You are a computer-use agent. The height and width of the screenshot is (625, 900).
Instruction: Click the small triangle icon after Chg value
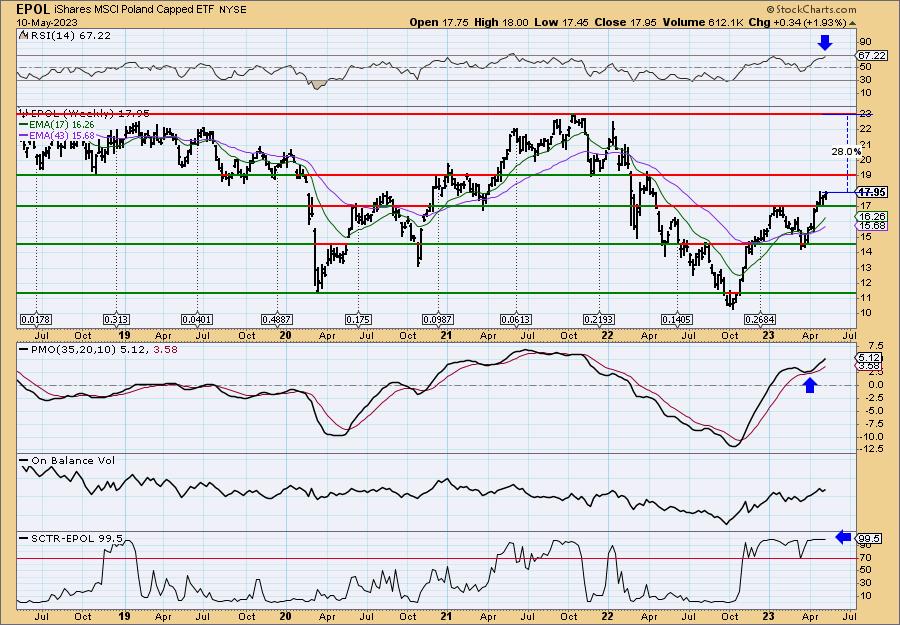click(852, 23)
